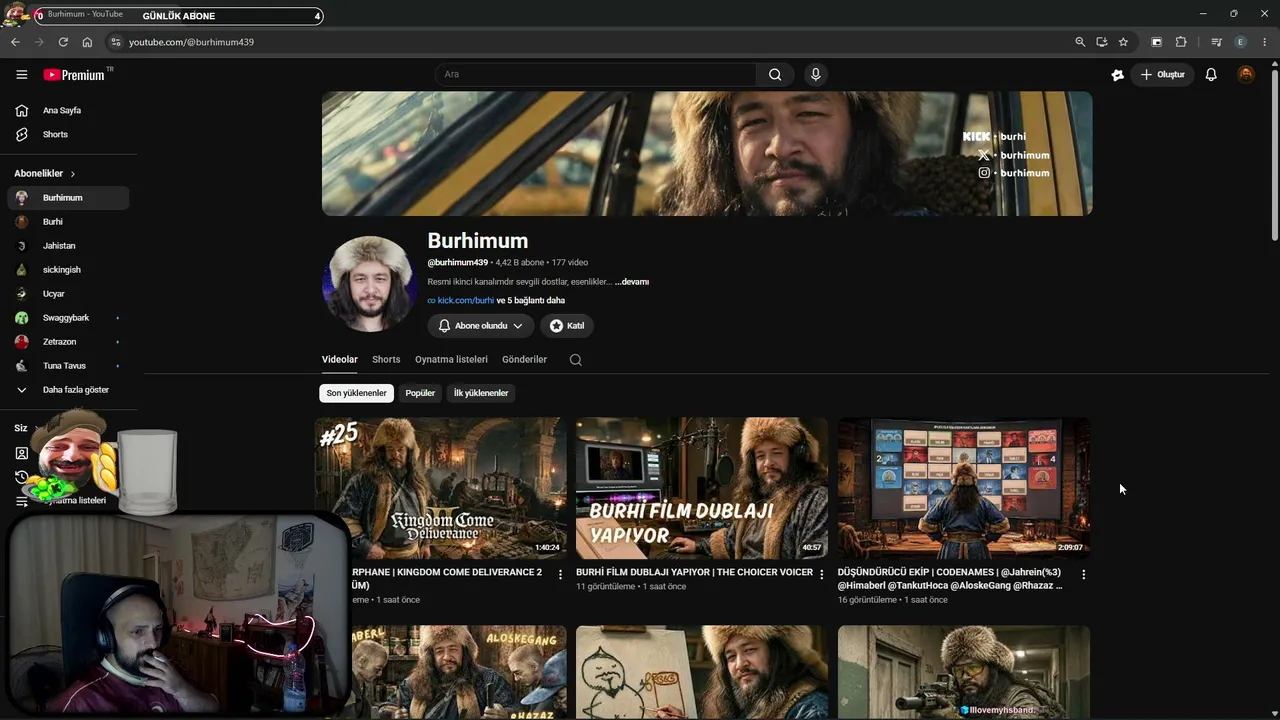
Task: Start voice search with the microphone icon
Action: (816, 74)
